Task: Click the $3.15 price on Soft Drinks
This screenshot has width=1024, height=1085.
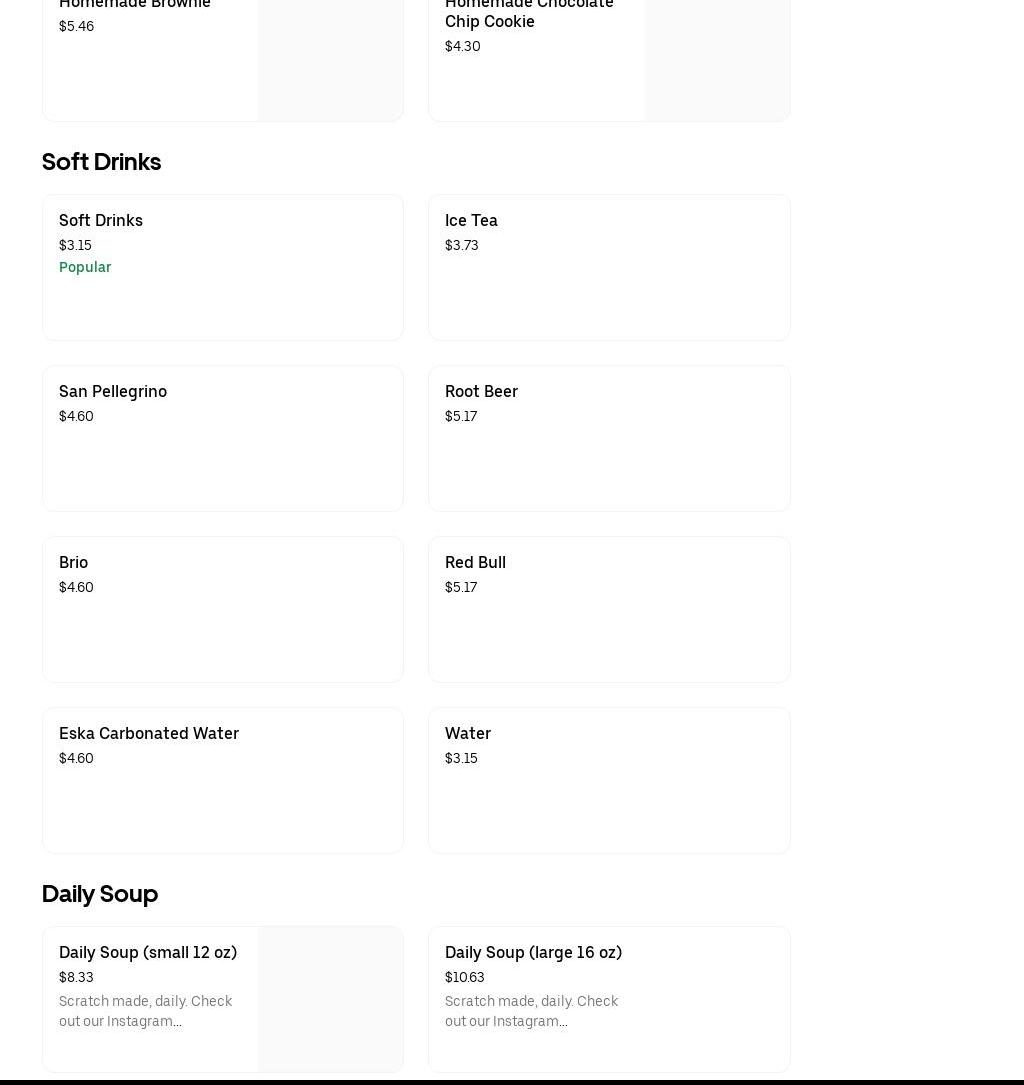Action: [75, 245]
